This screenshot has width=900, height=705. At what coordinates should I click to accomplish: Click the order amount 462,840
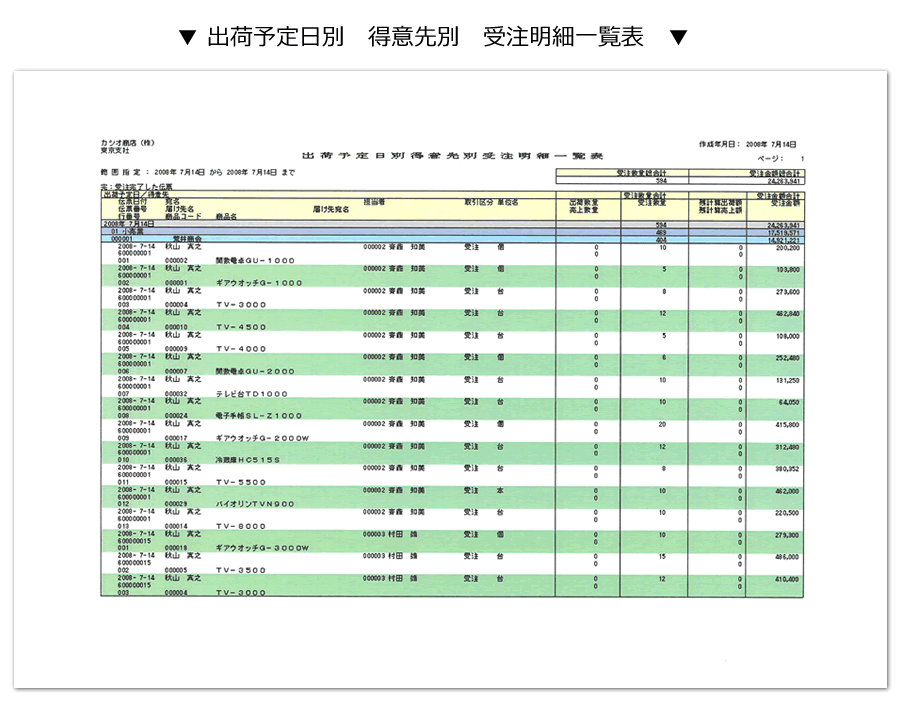pos(786,314)
